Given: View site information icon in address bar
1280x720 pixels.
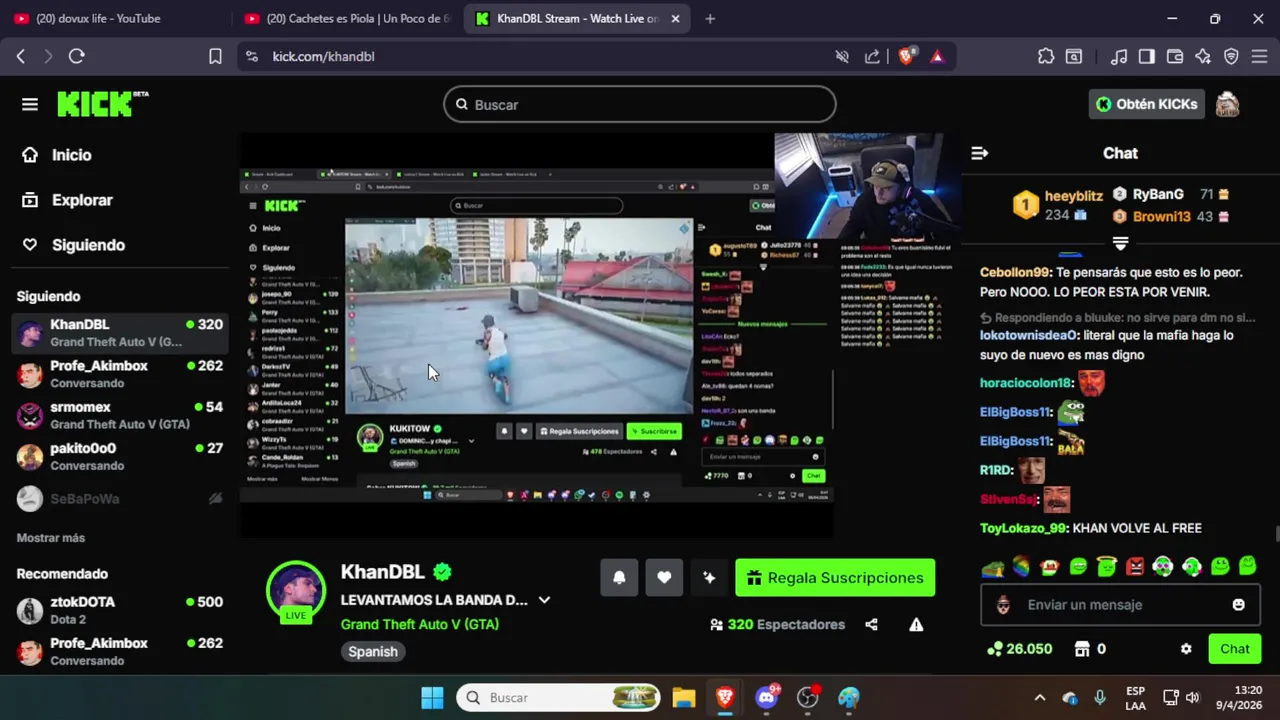Looking at the screenshot, I should click(251, 57).
